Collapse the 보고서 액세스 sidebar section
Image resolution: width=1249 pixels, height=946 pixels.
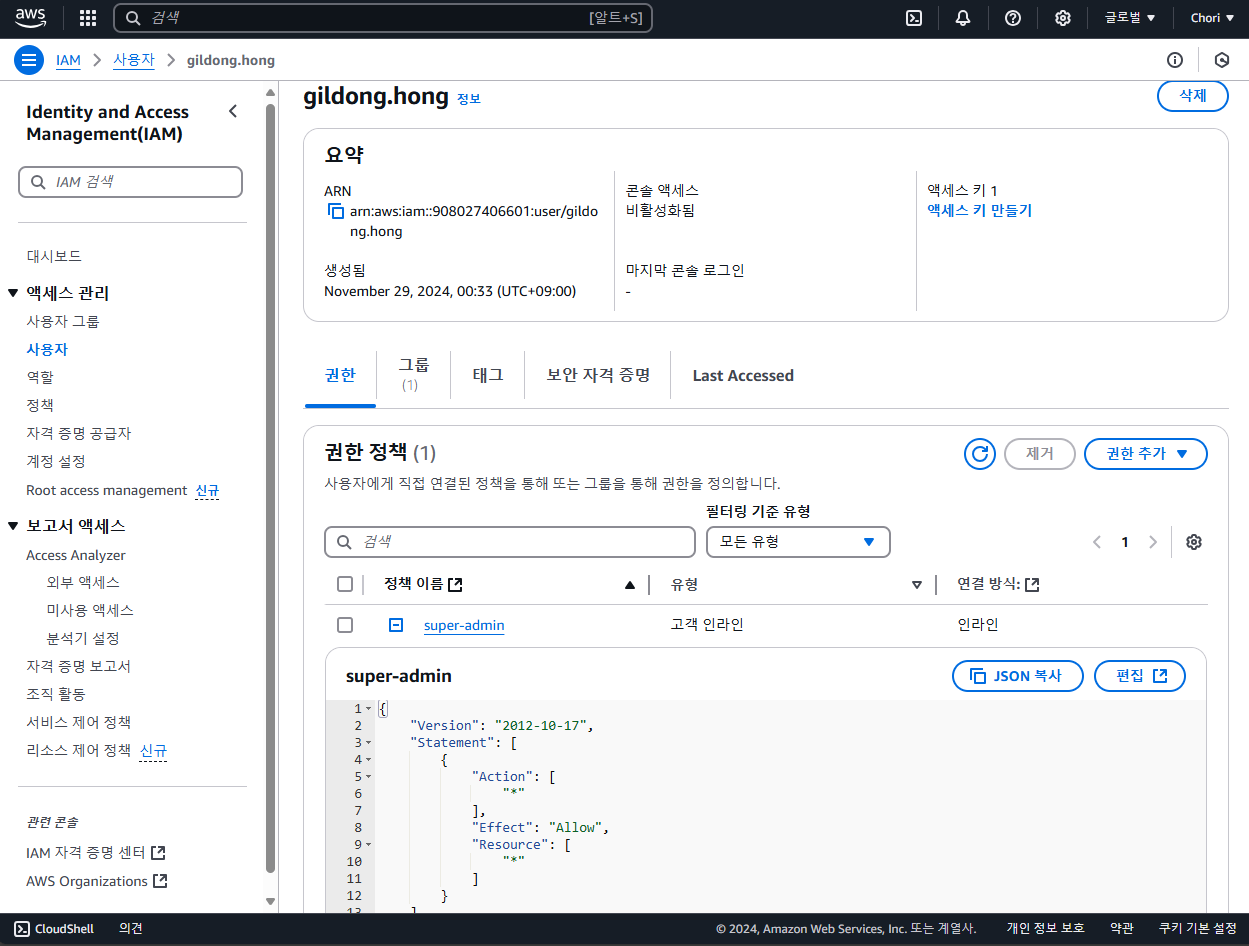13,526
